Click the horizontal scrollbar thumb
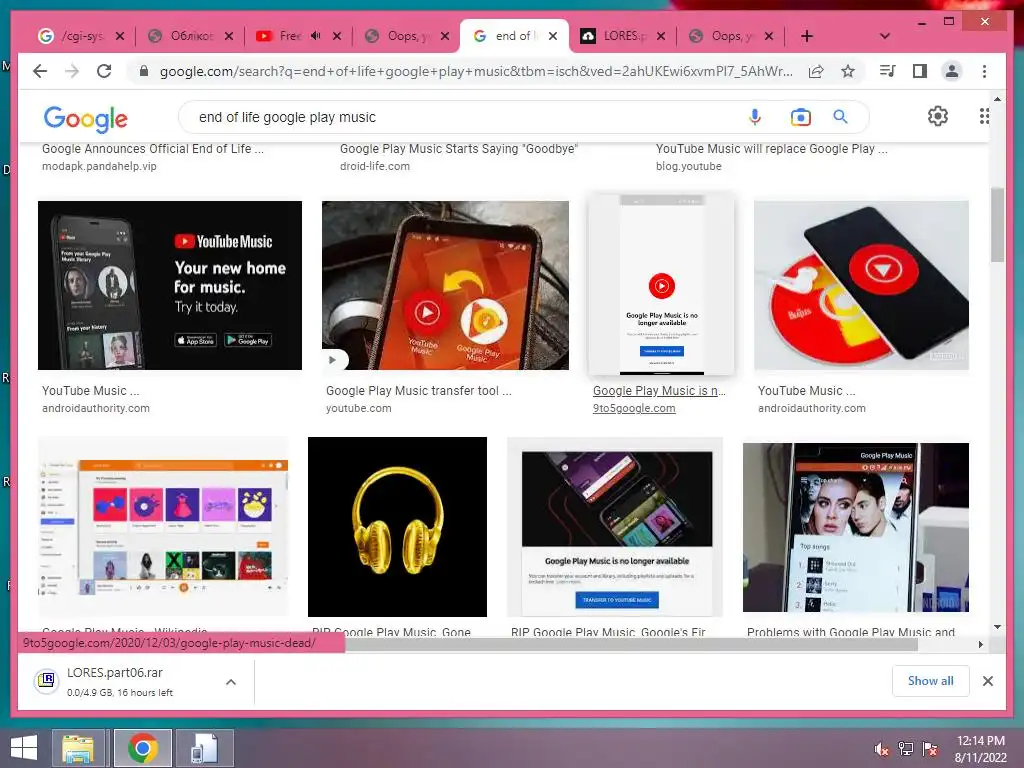This screenshot has height=768, width=1024. click(632, 645)
